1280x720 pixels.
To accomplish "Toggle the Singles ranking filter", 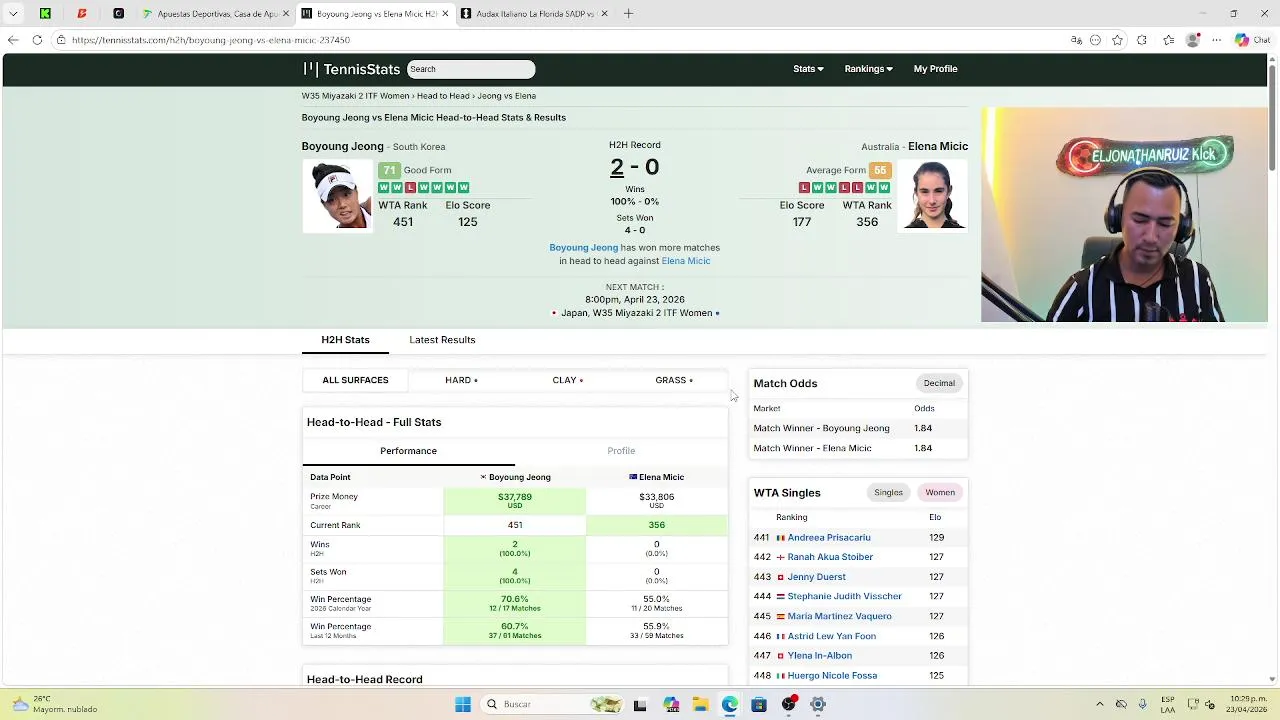I will (888, 492).
